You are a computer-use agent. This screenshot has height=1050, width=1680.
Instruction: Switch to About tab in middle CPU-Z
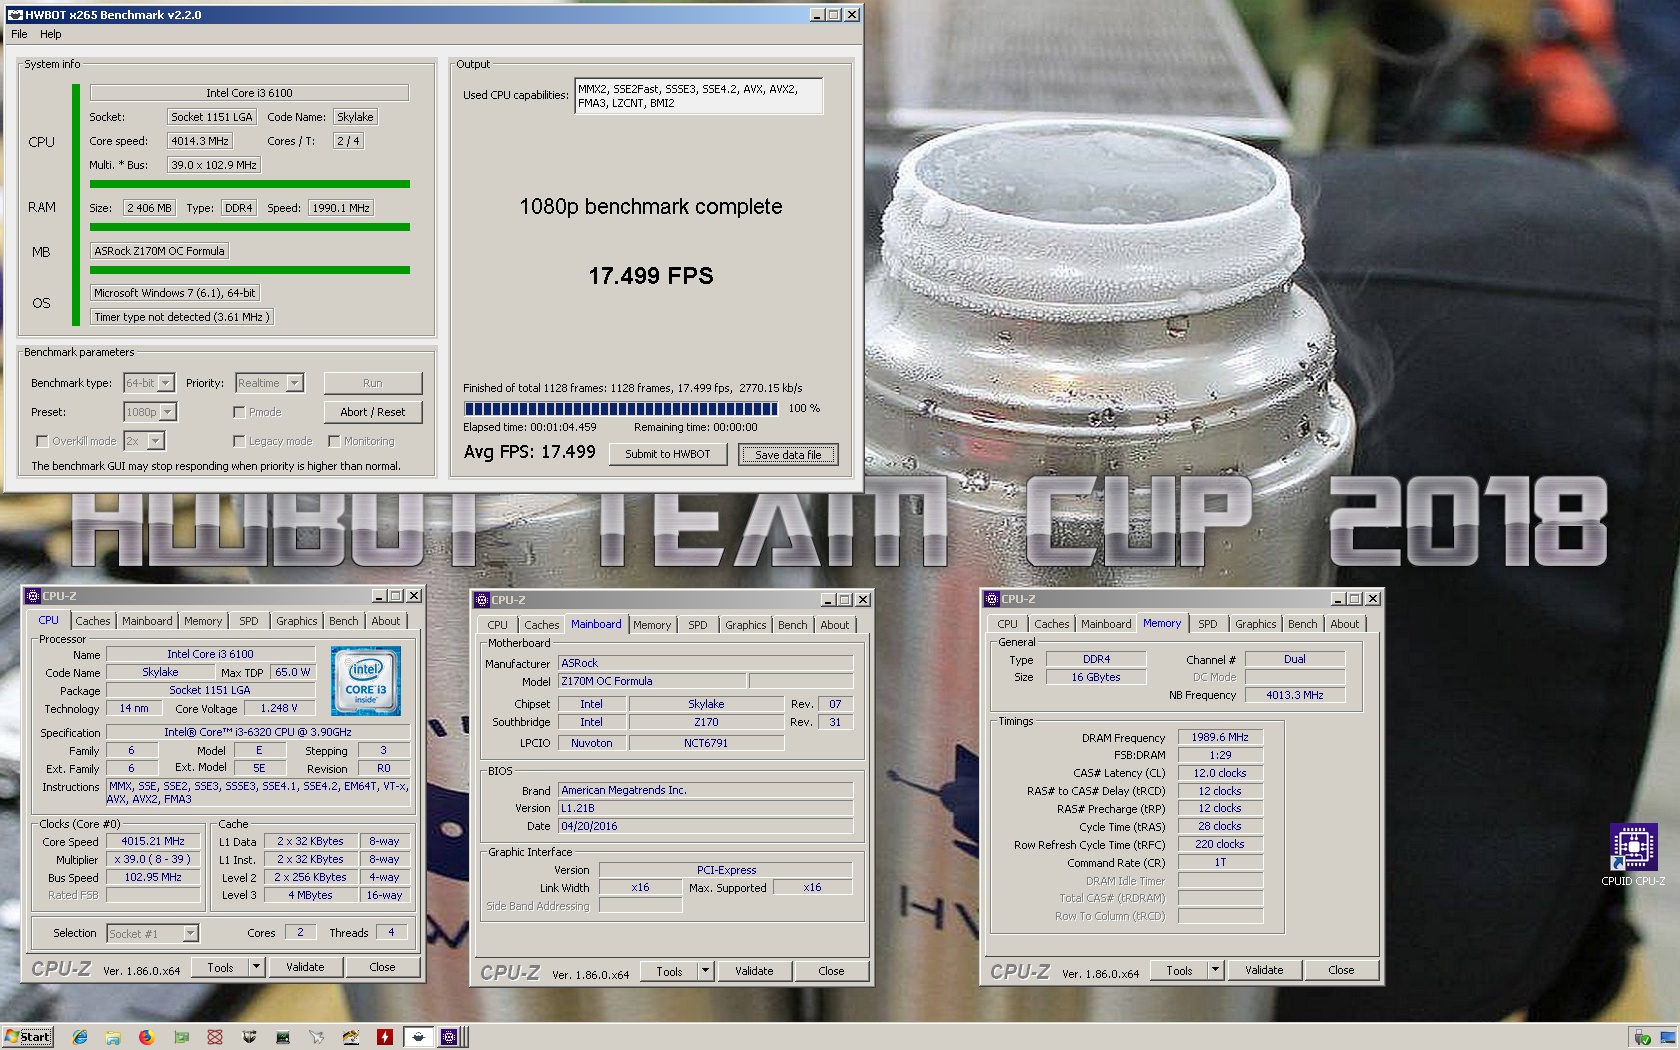(x=835, y=625)
